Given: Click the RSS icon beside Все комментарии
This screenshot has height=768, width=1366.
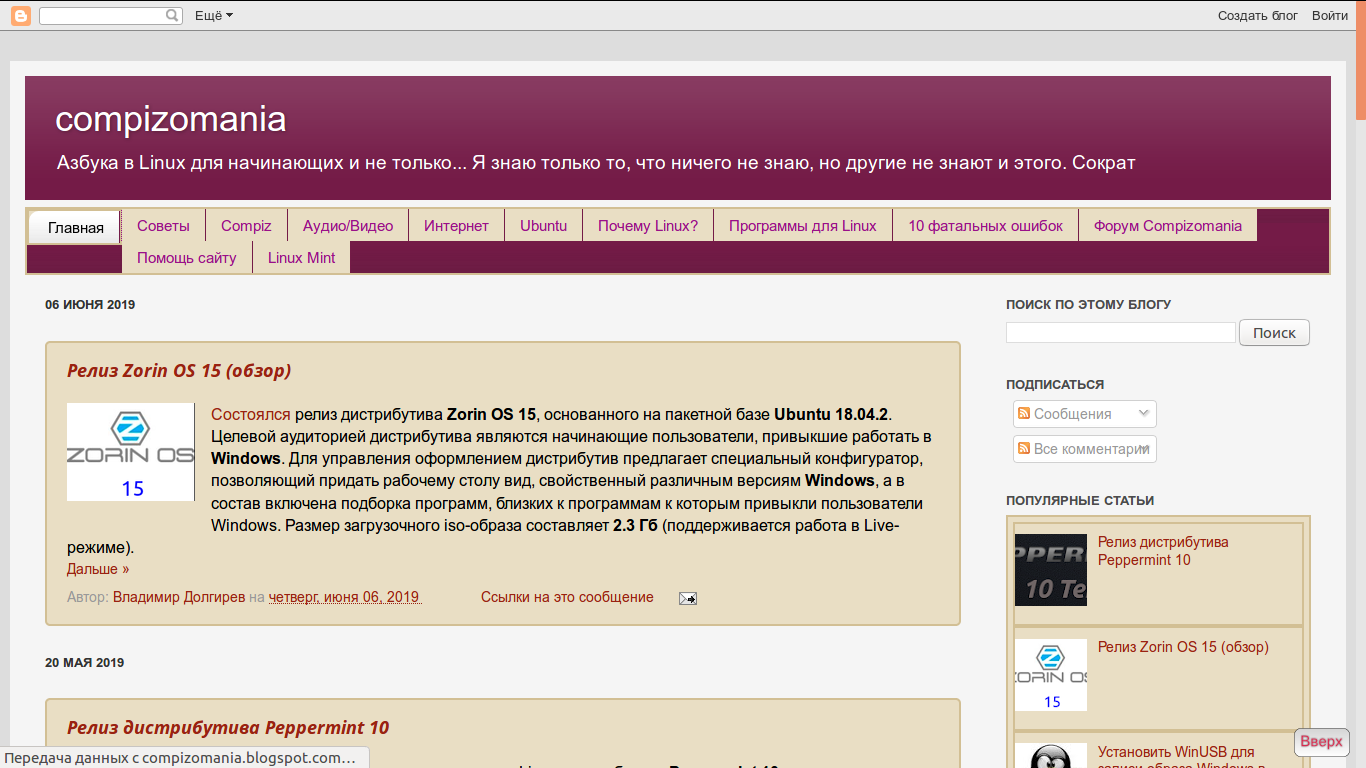Looking at the screenshot, I should 1023,449.
